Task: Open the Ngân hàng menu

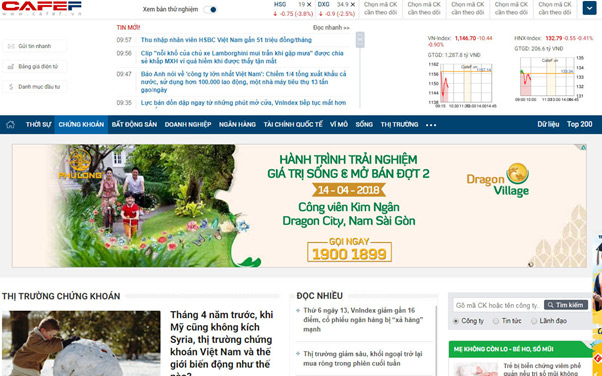Action: (x=237, y=124)
